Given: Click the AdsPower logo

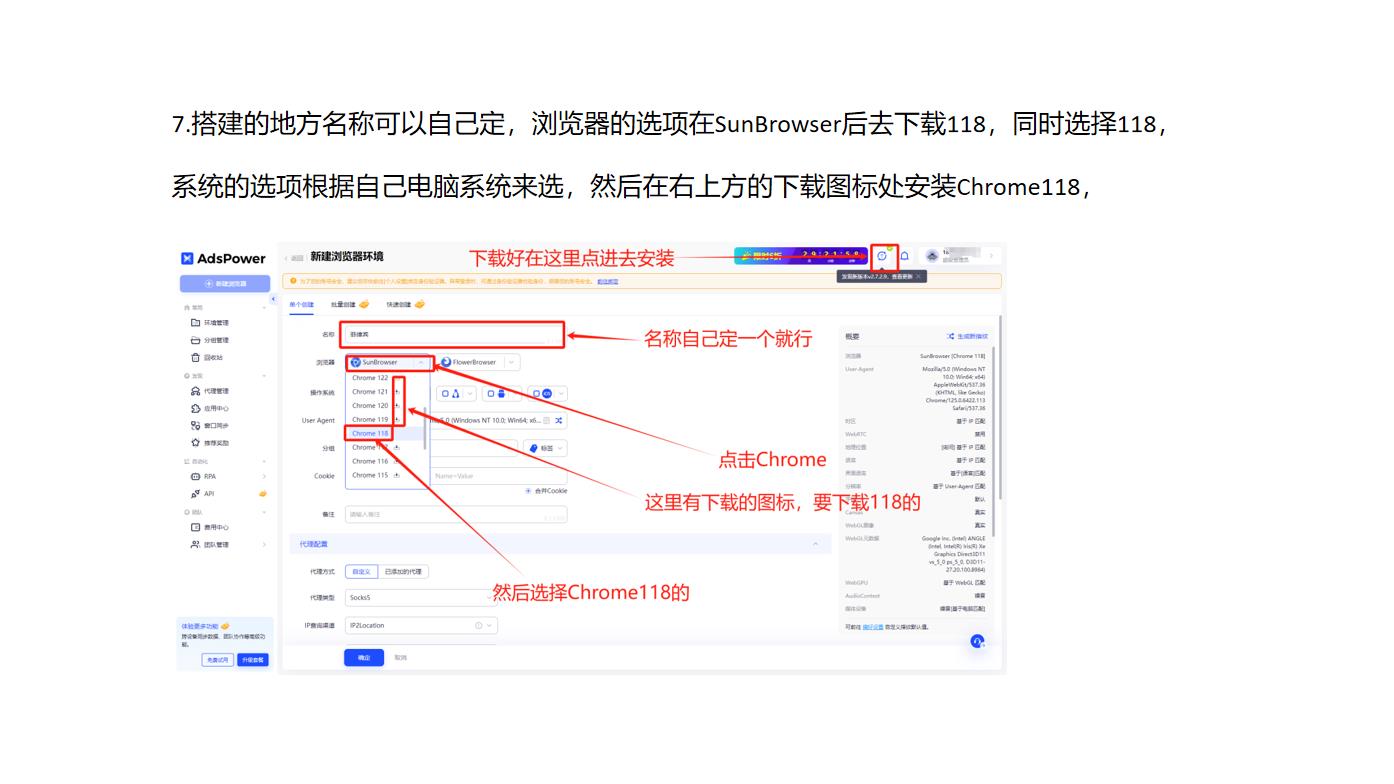Looking at the screenshot, I should [x=224, y=258].
